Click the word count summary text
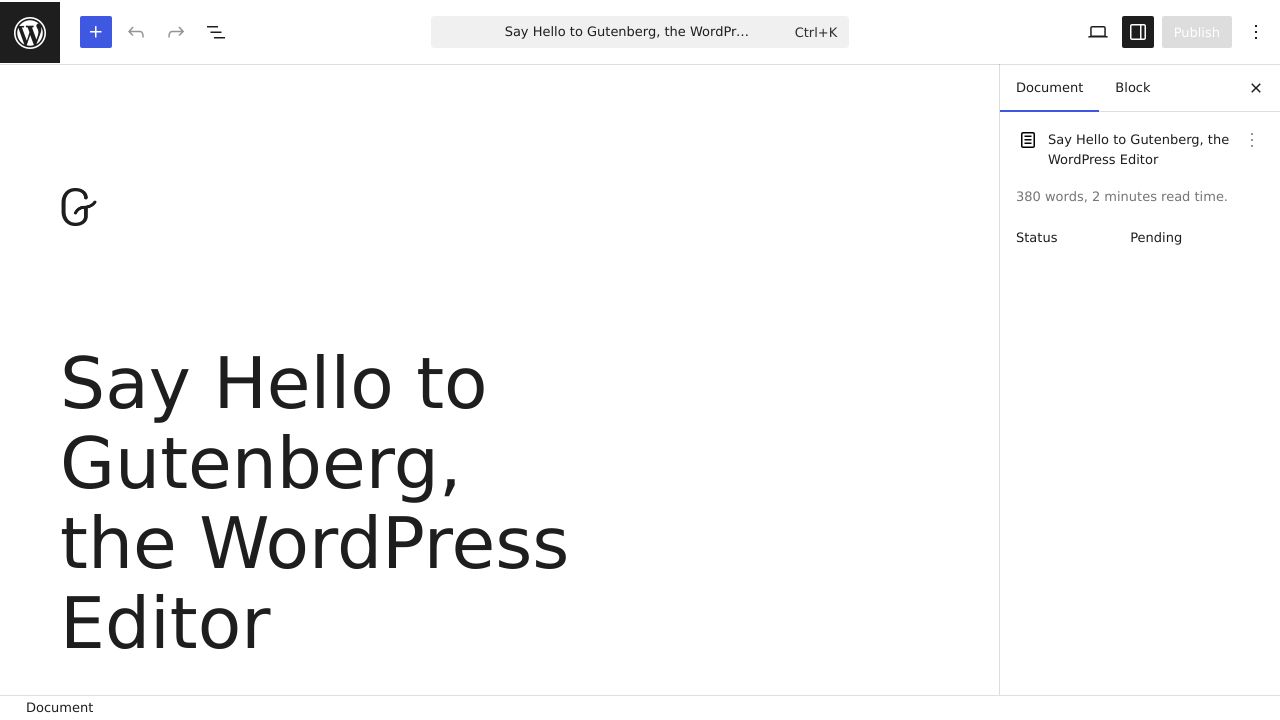This screenshot has height=720, width=1280. pyautogui.click(x=1121, y=196)
